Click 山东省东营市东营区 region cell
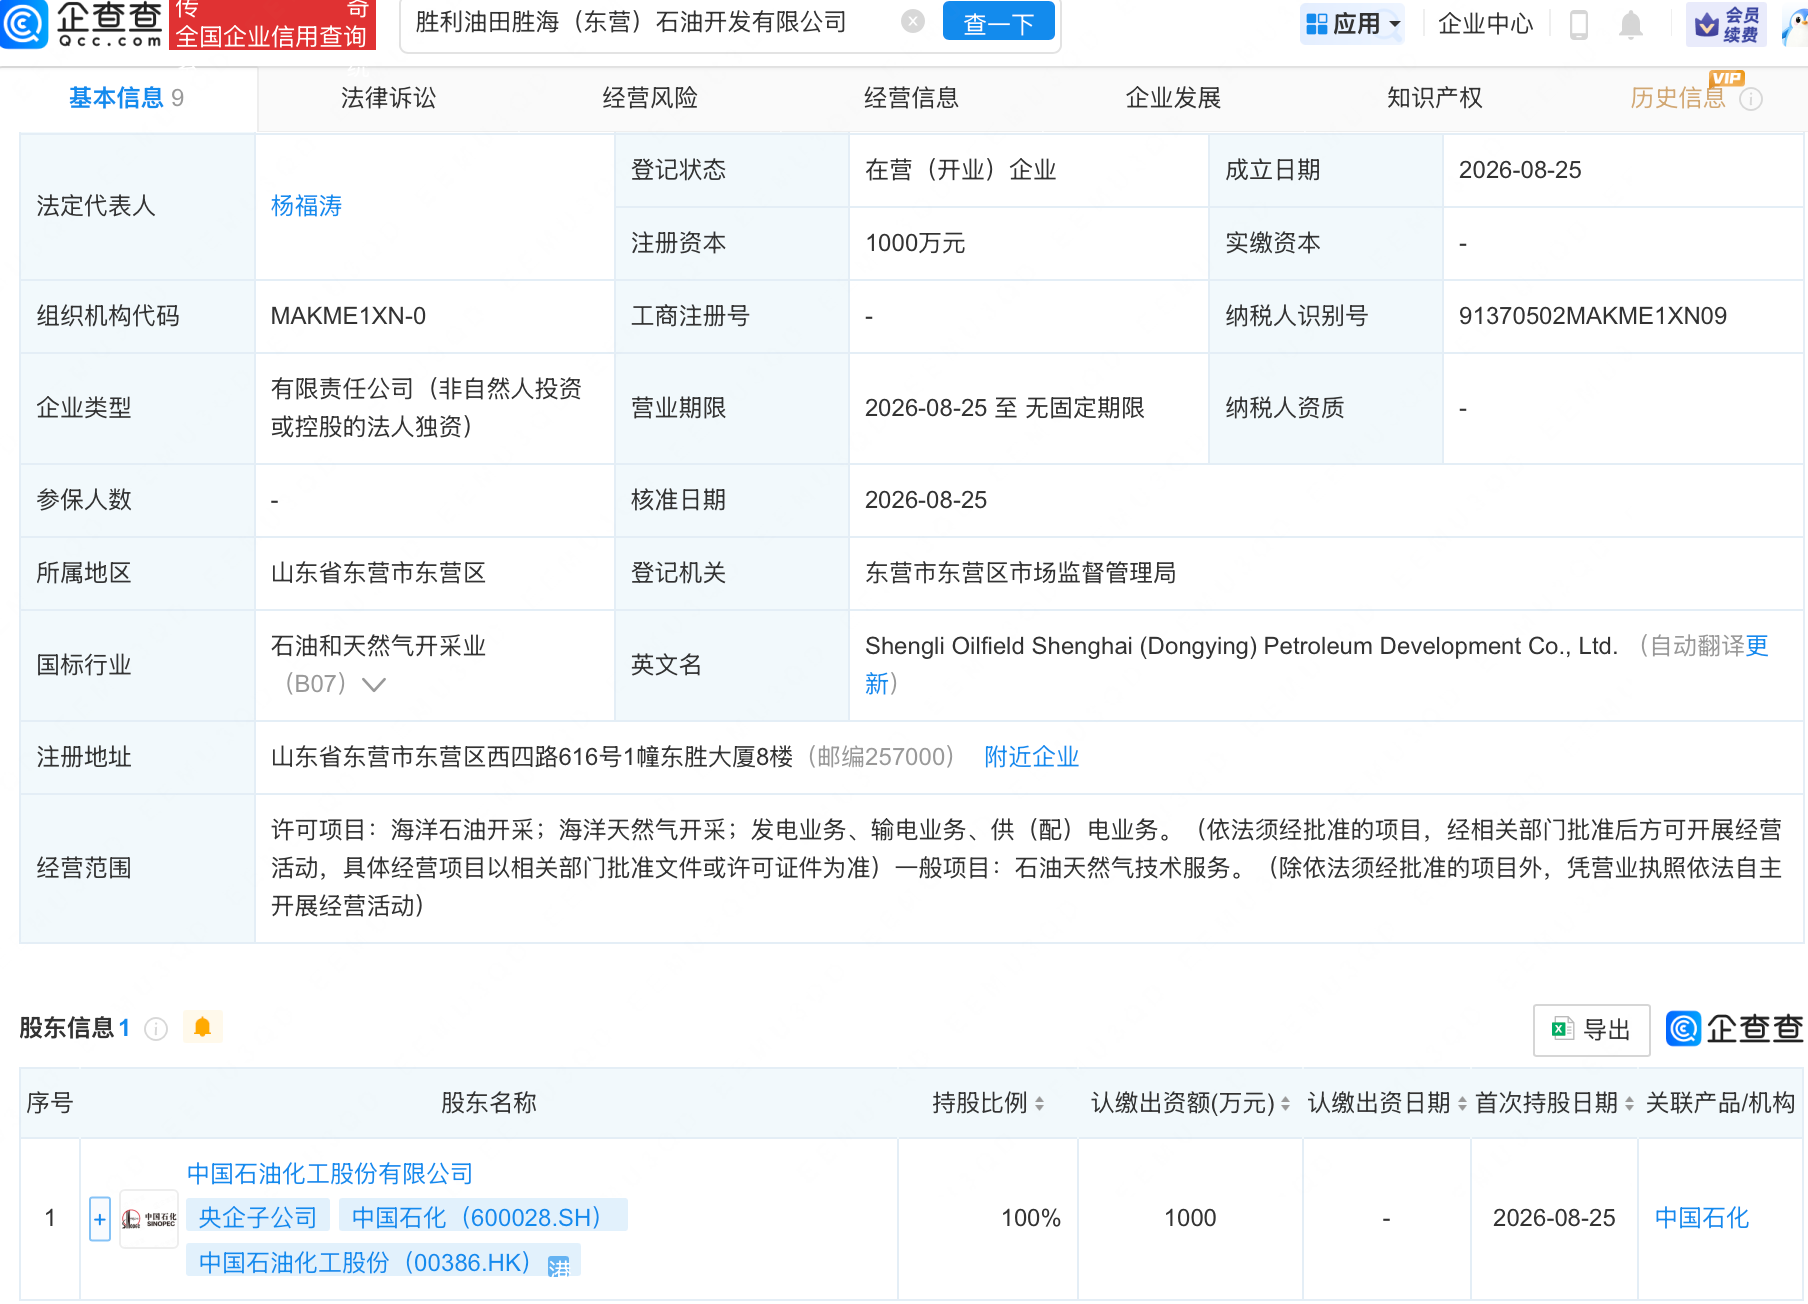 coord(378,573)
